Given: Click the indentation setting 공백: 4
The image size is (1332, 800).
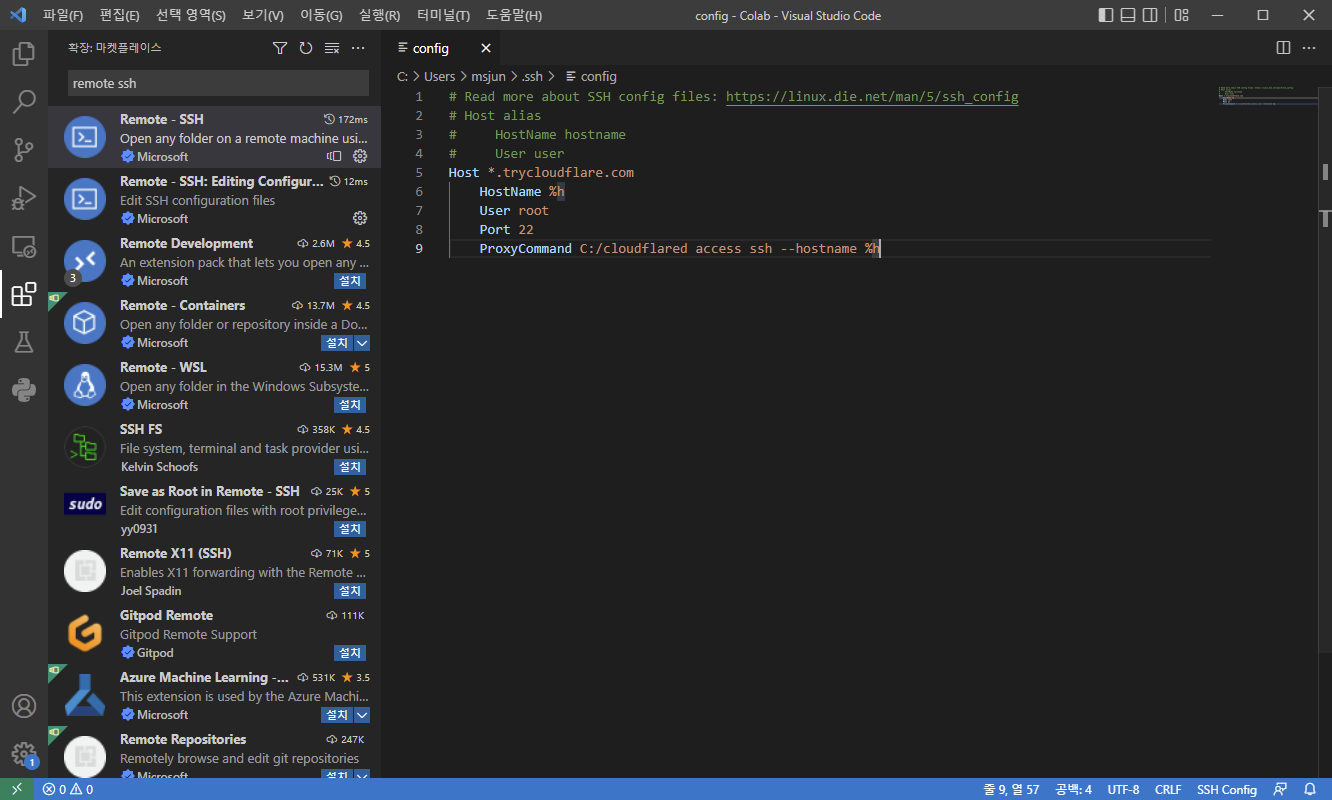Looking at the screenshot, I should [1073, 789].
